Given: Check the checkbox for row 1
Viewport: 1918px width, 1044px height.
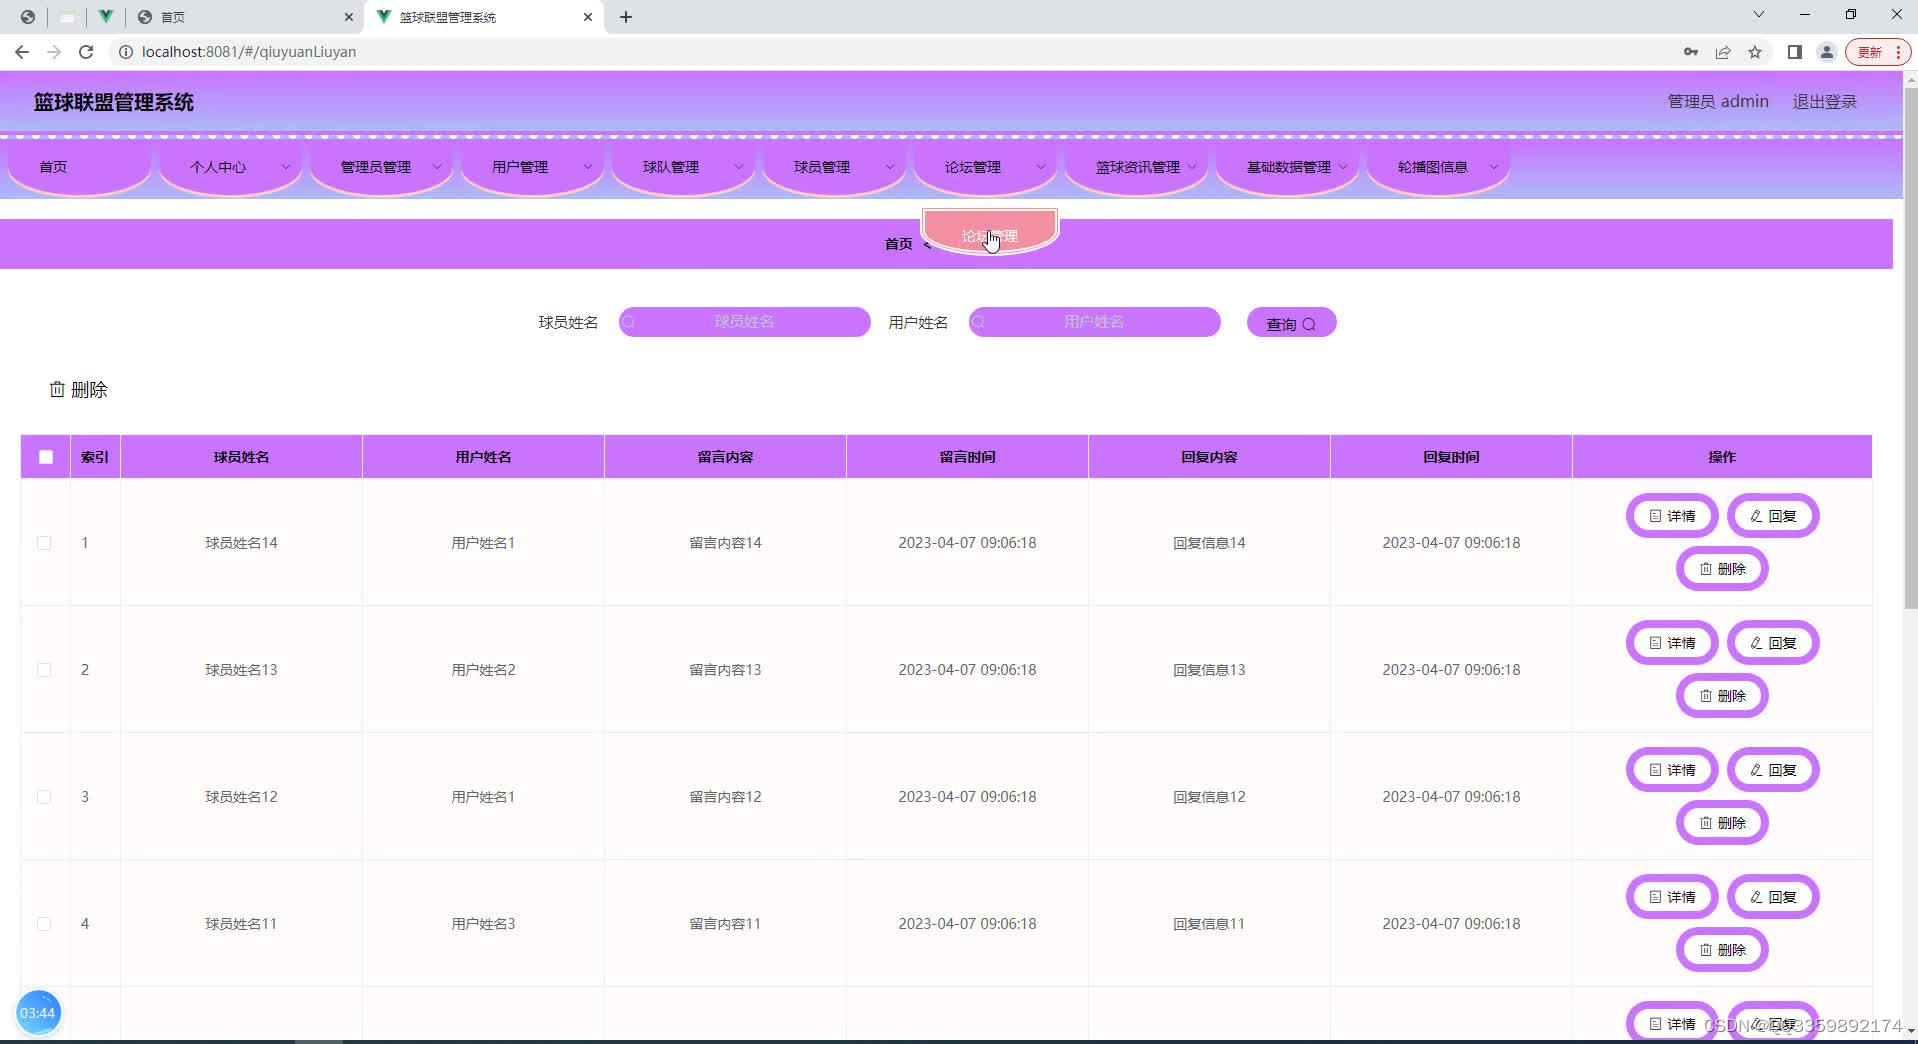Looking at the screenshot, I should point(44,543).
